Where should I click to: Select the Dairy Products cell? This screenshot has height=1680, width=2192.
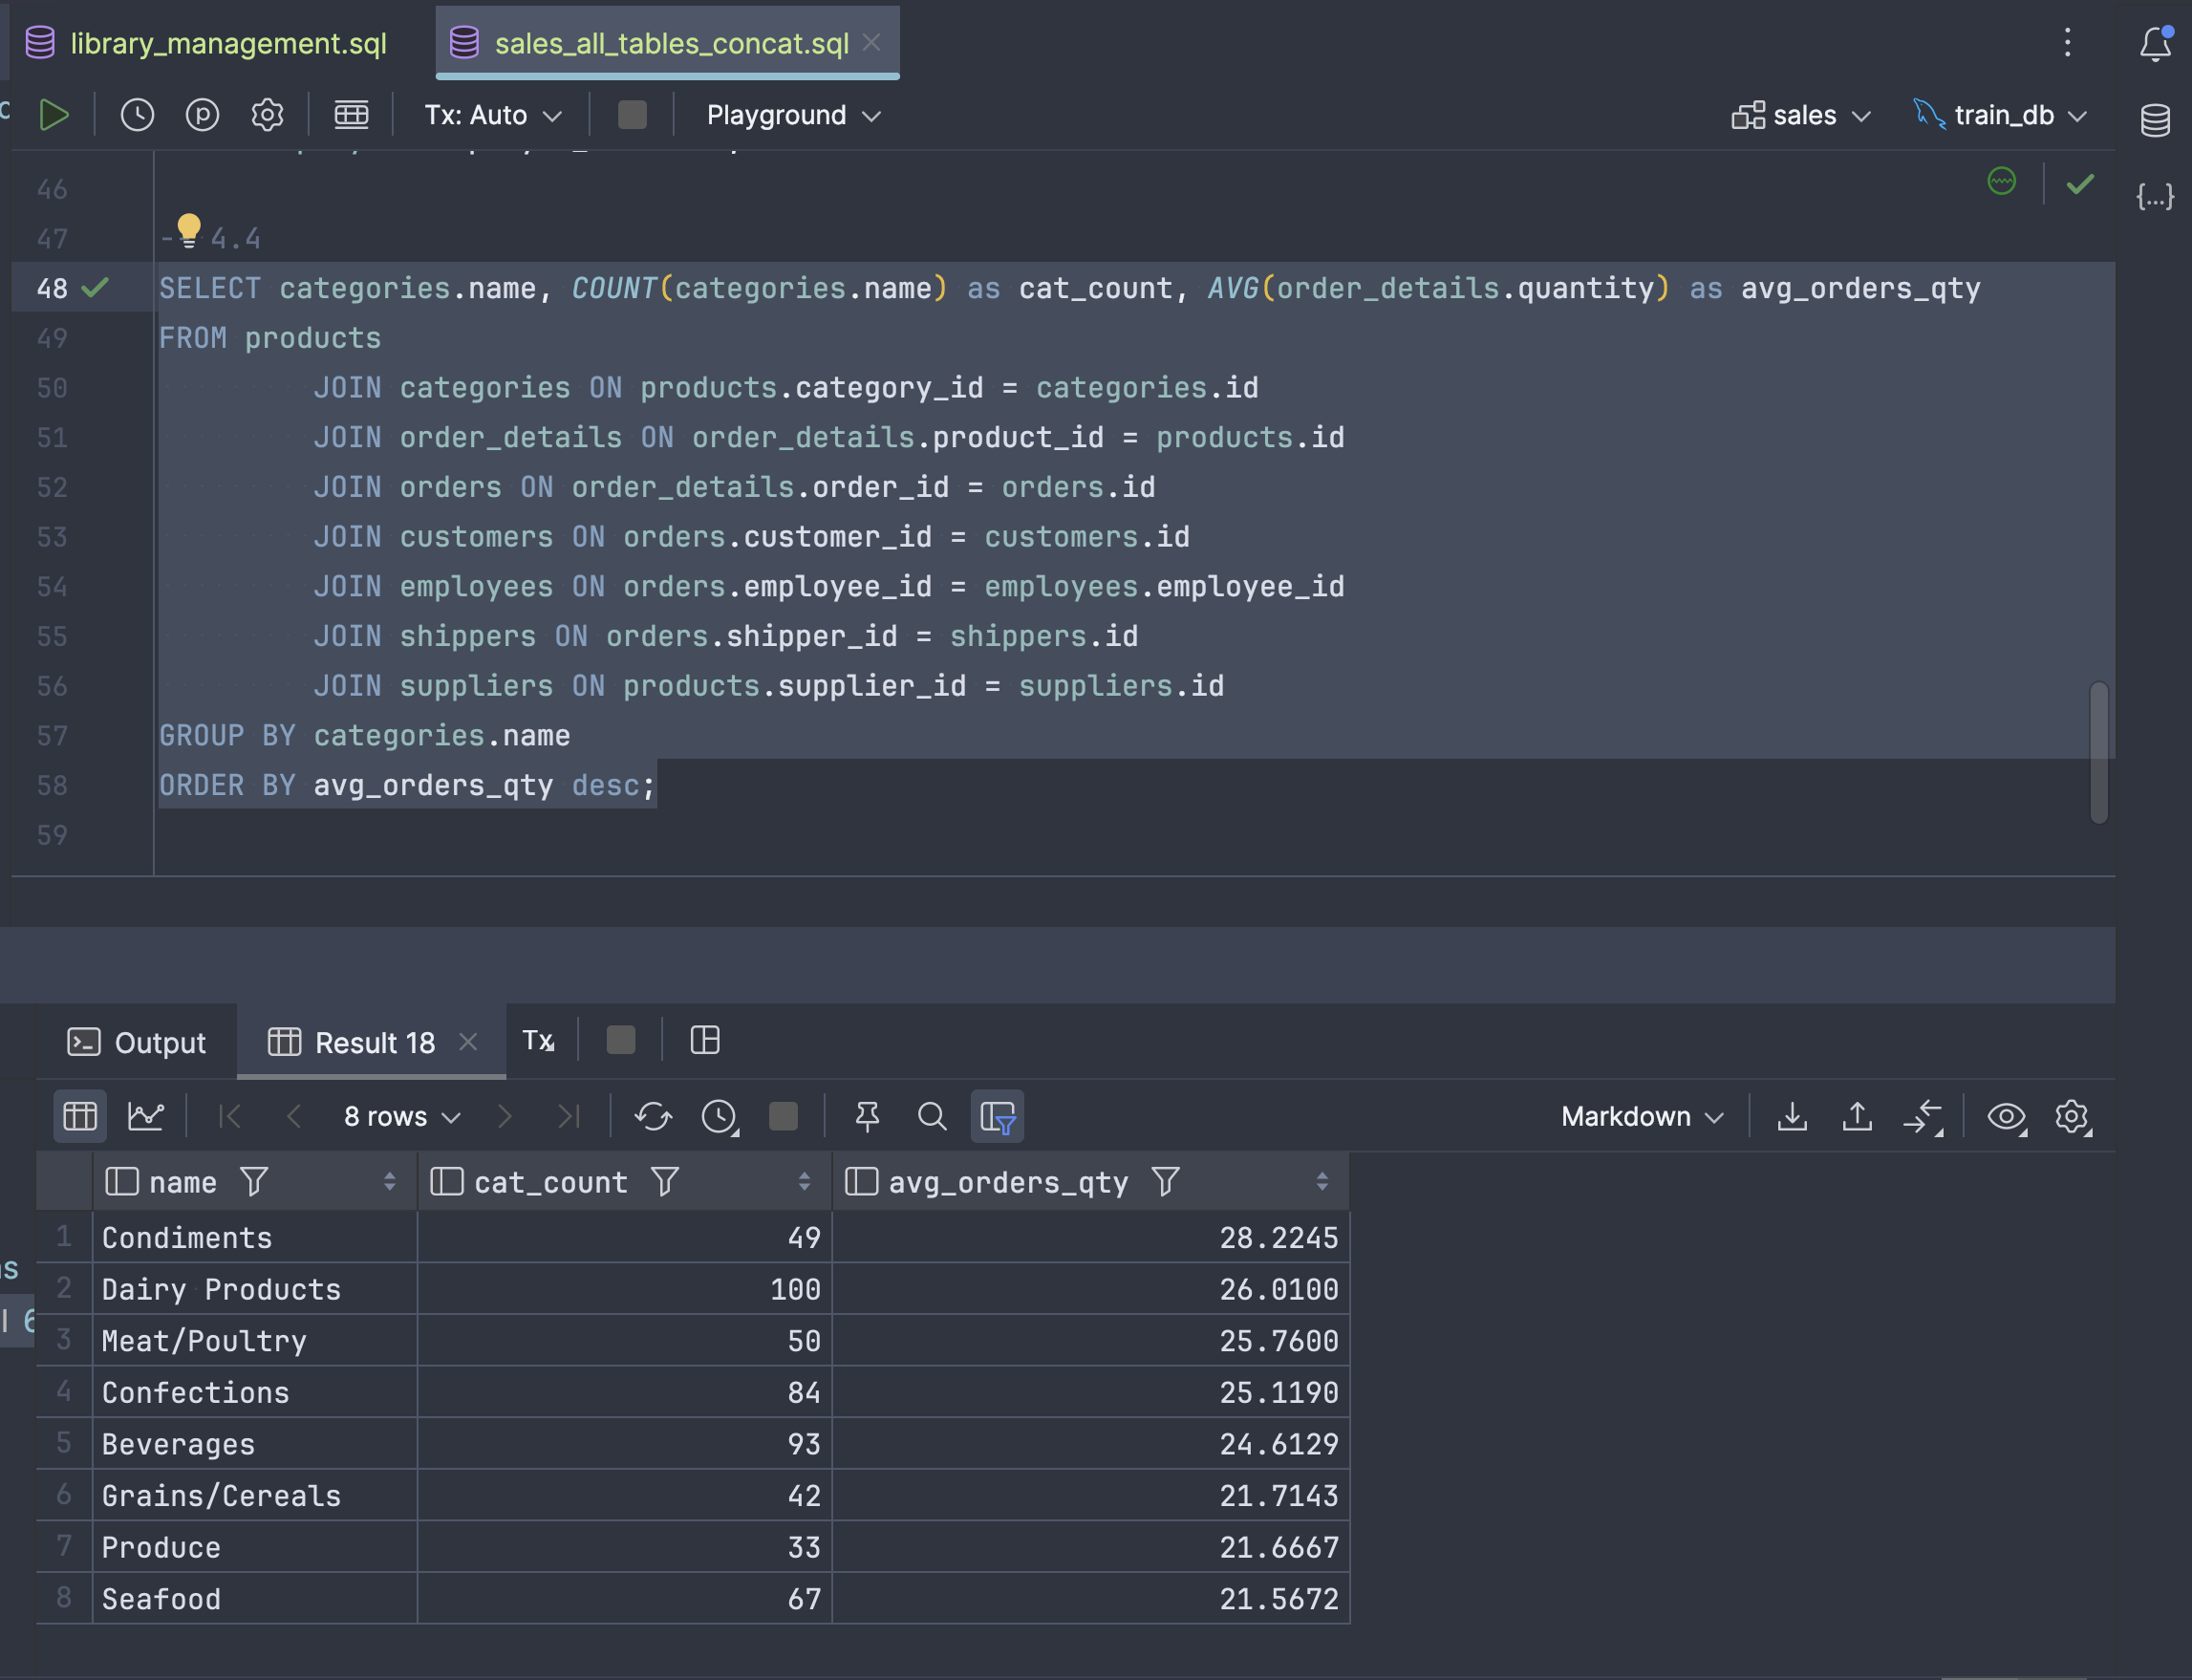[221, 1289]
